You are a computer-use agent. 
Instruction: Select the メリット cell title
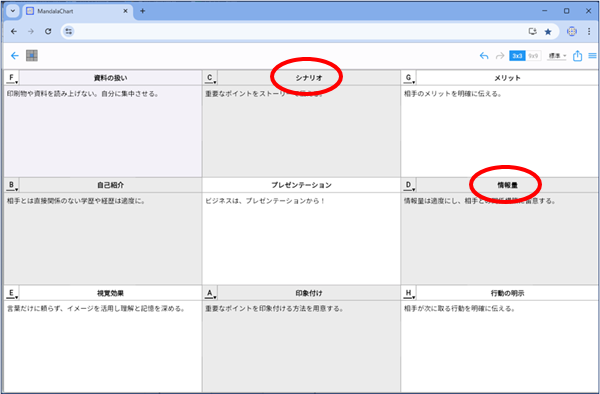click(507, 78)
